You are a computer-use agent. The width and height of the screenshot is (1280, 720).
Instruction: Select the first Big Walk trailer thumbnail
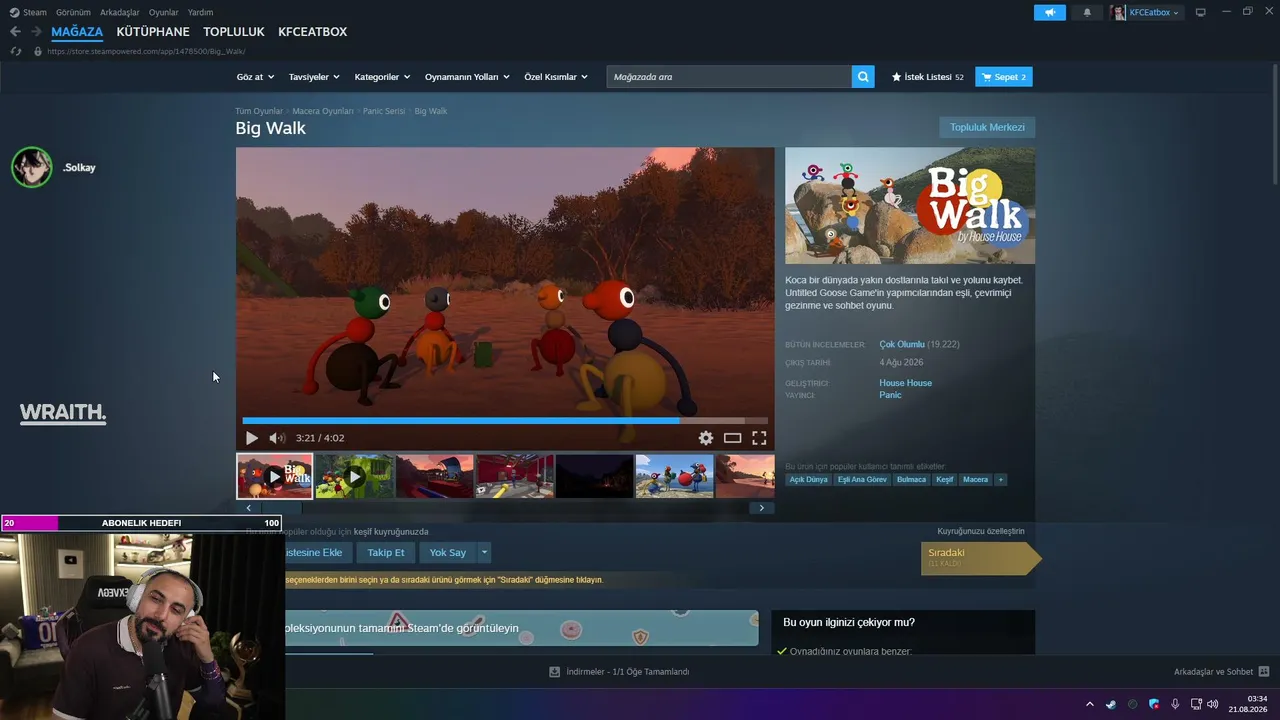pos(275,476)
